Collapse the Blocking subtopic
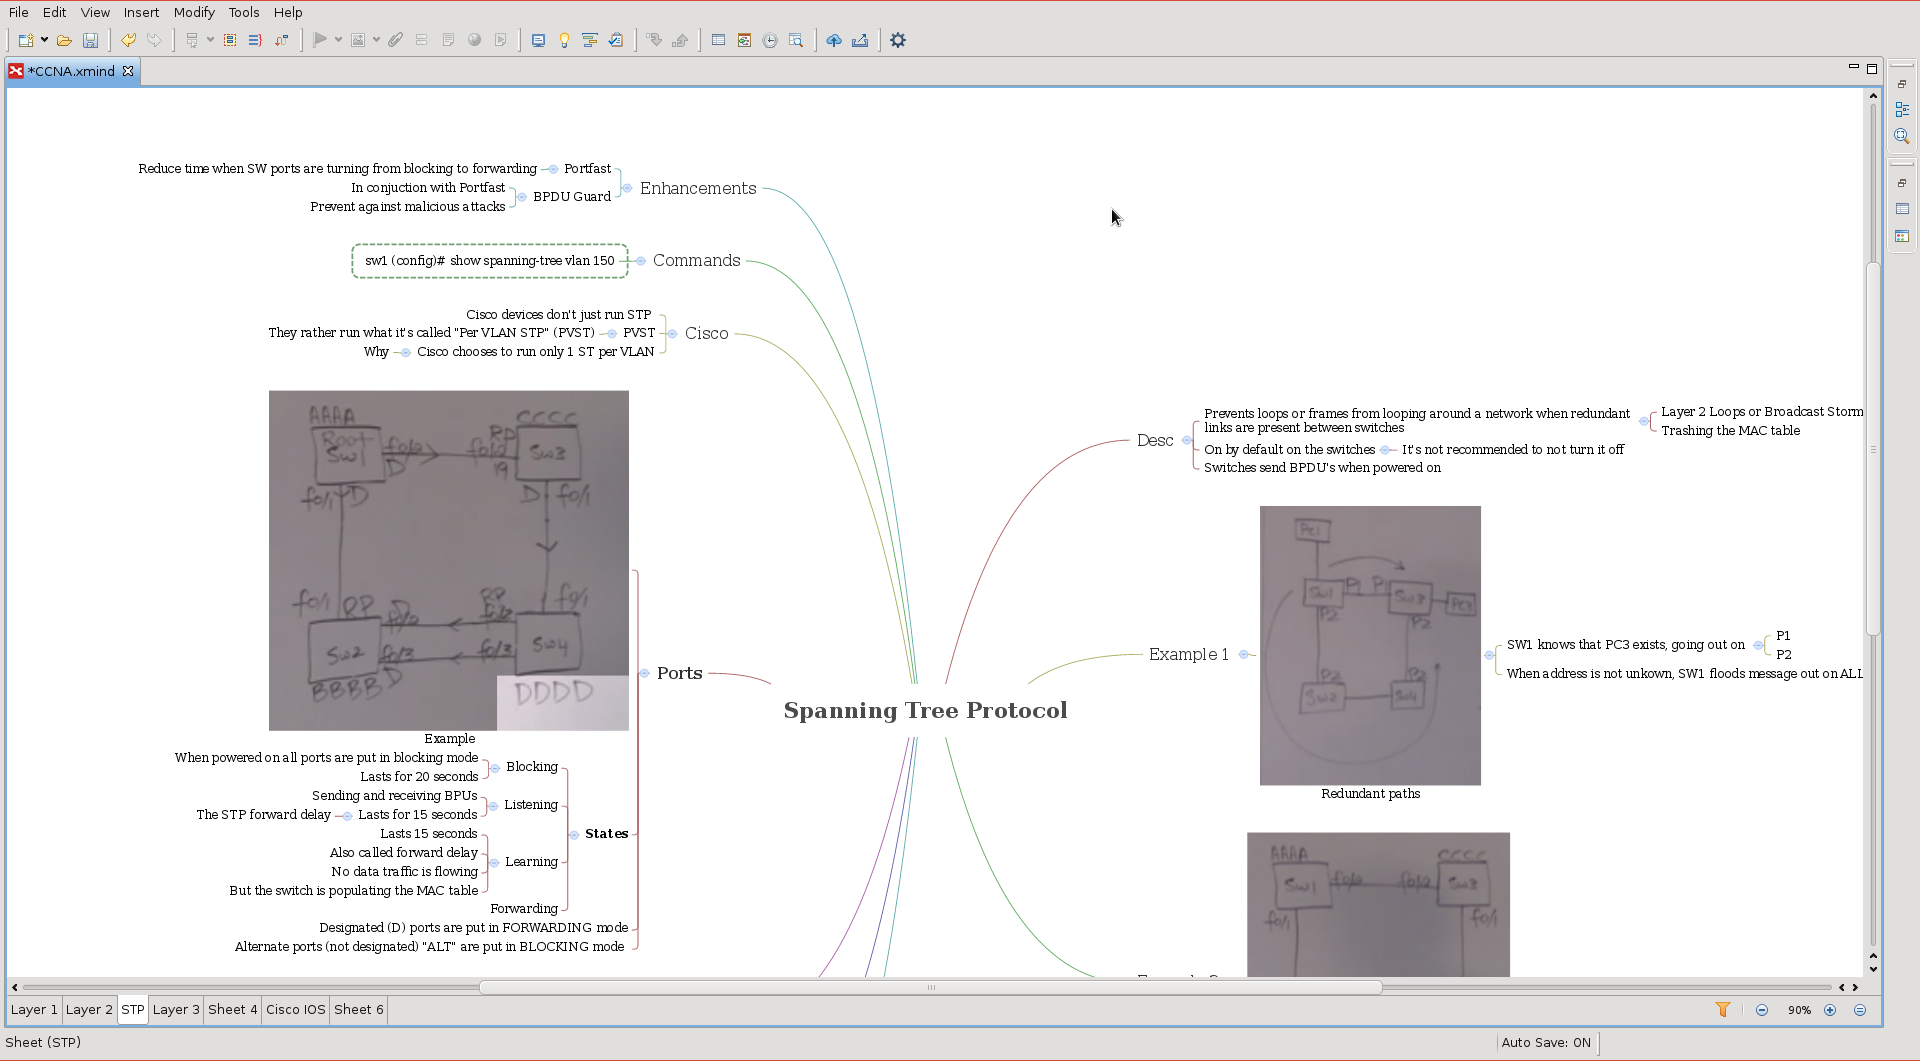The height and width of the screenshot is (1061, 1920). [494, 768]
